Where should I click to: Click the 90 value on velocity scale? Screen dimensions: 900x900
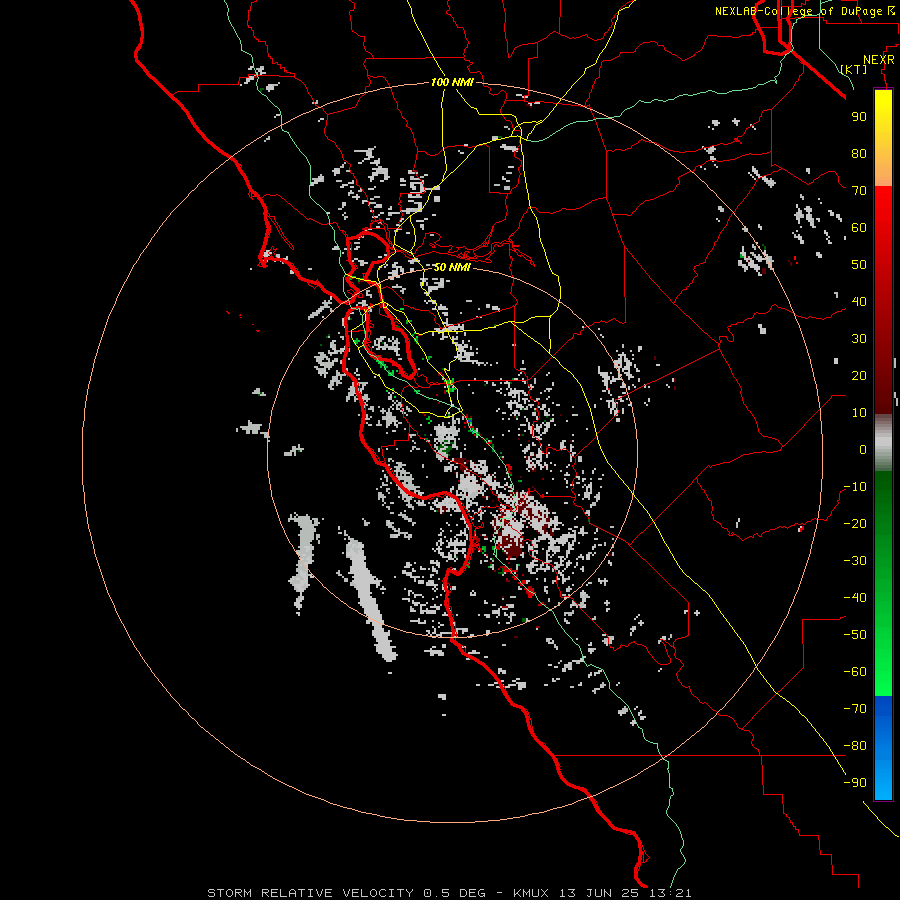click(859, 117)
